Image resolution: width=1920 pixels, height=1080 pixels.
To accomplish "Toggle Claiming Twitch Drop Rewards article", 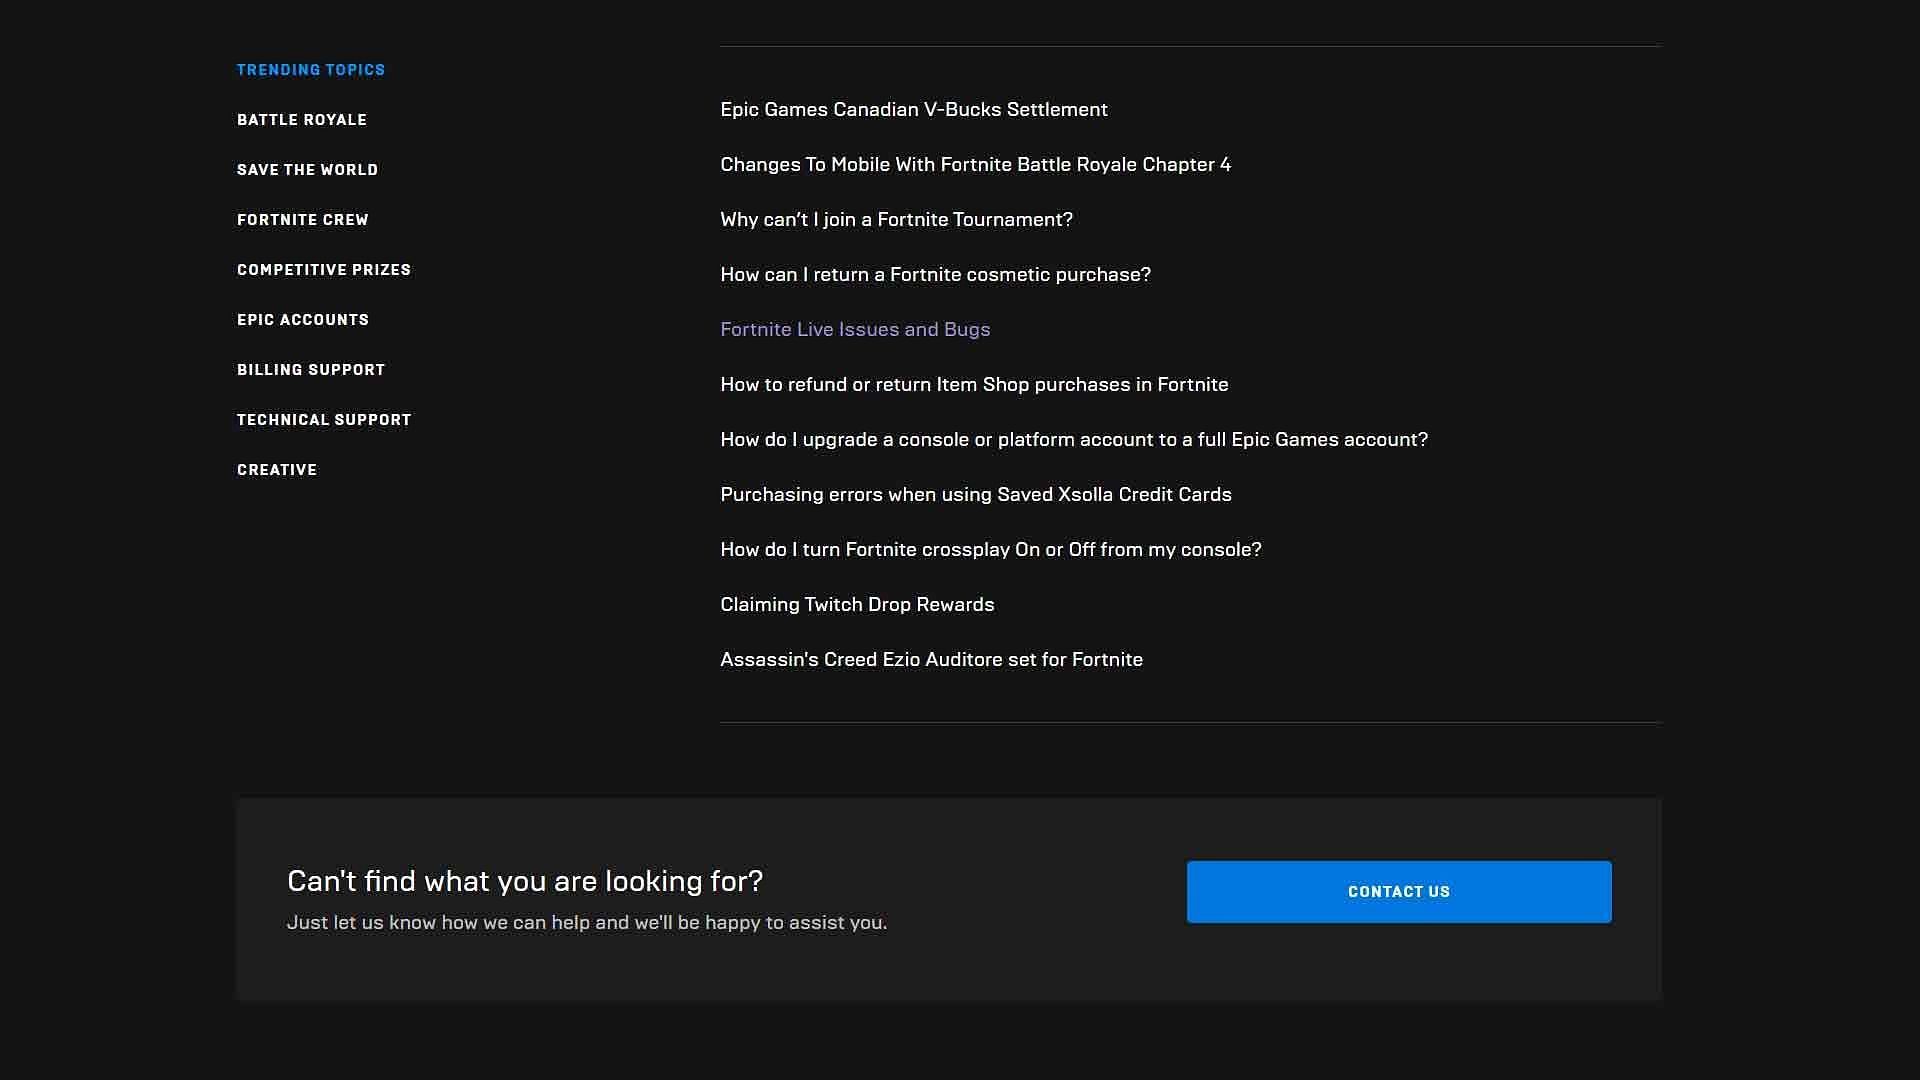I will [857, 604].
